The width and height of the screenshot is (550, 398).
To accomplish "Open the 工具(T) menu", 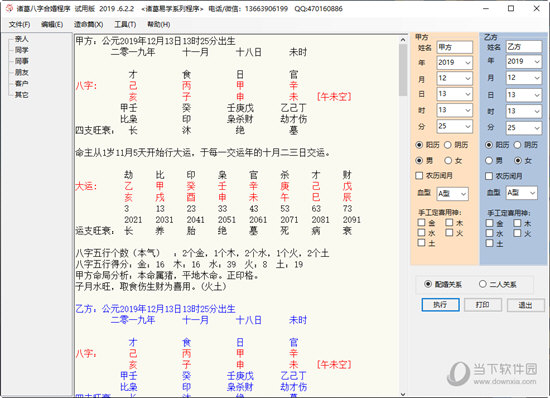I will [125, 24].
